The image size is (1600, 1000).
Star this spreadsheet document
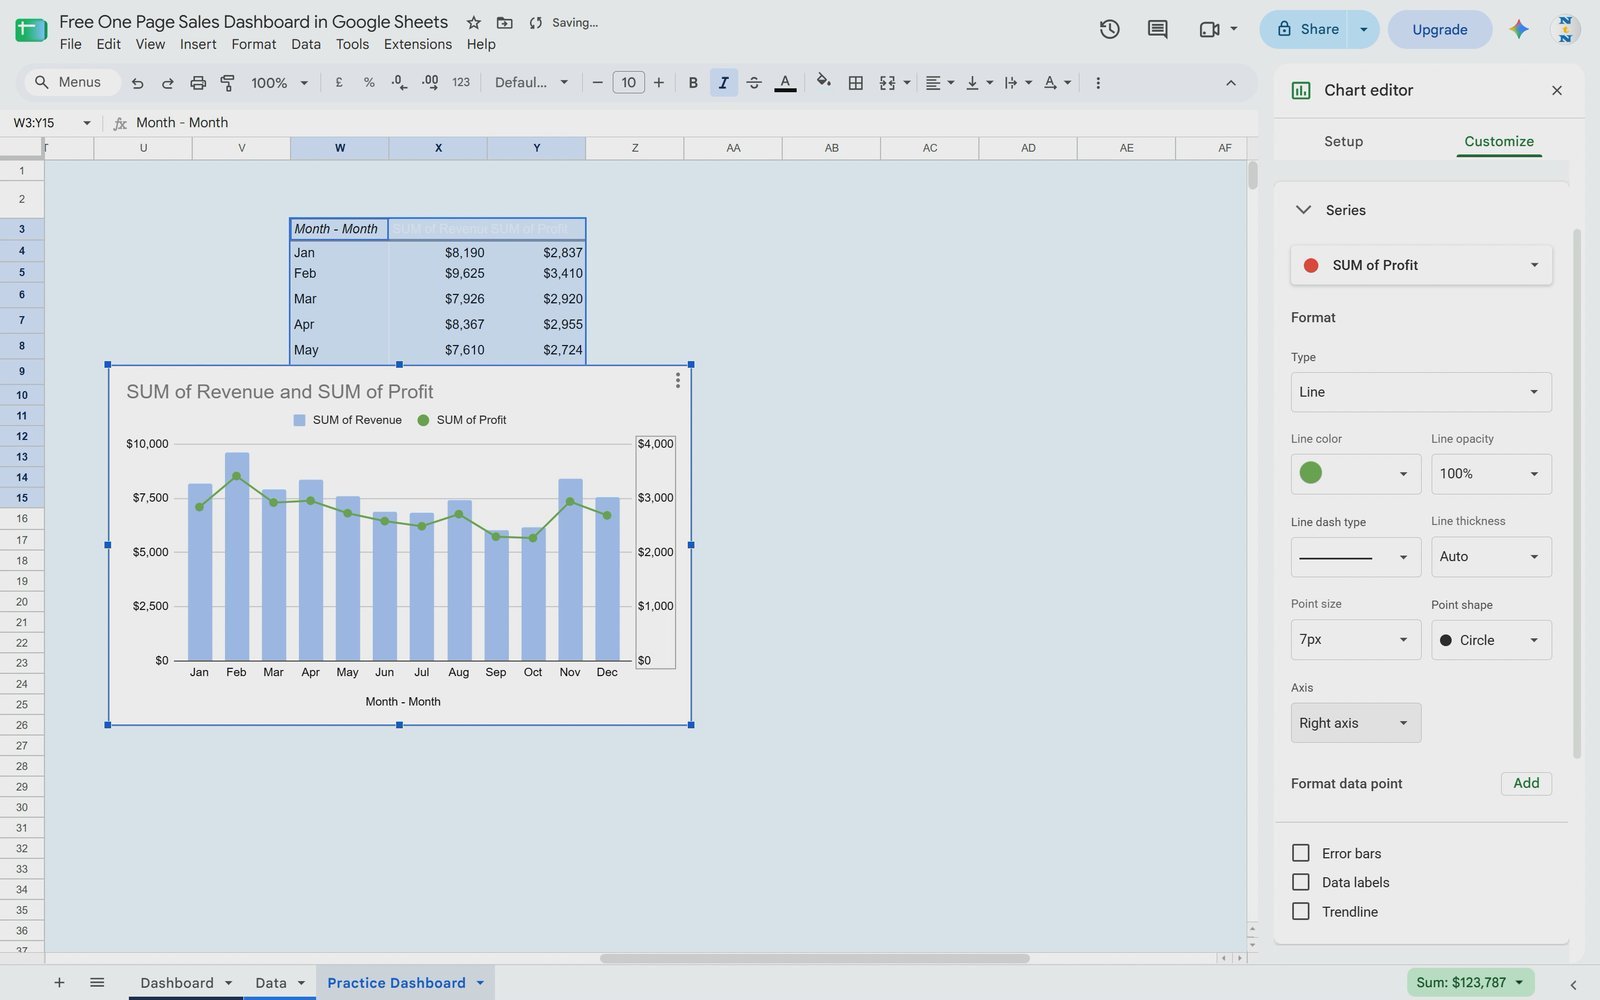click(x=473, y=22)
